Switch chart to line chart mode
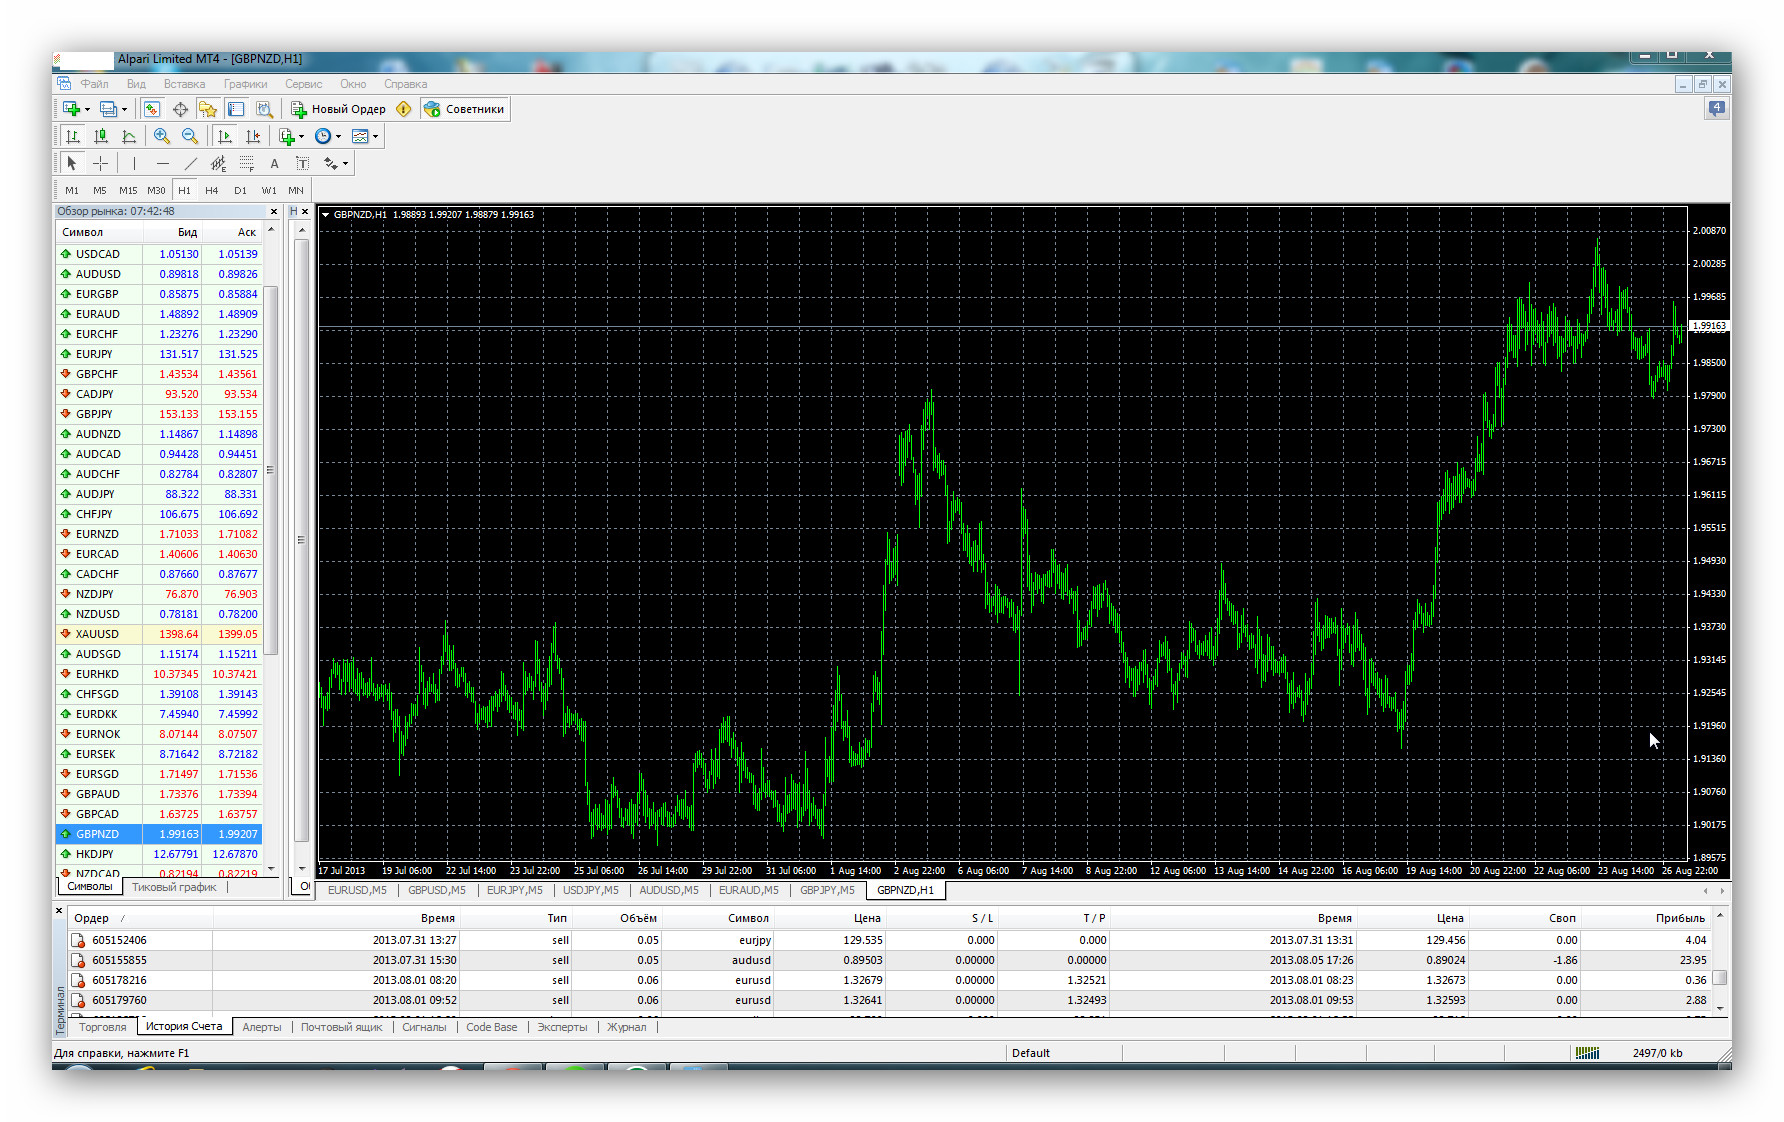 click(x=128, y=136)
